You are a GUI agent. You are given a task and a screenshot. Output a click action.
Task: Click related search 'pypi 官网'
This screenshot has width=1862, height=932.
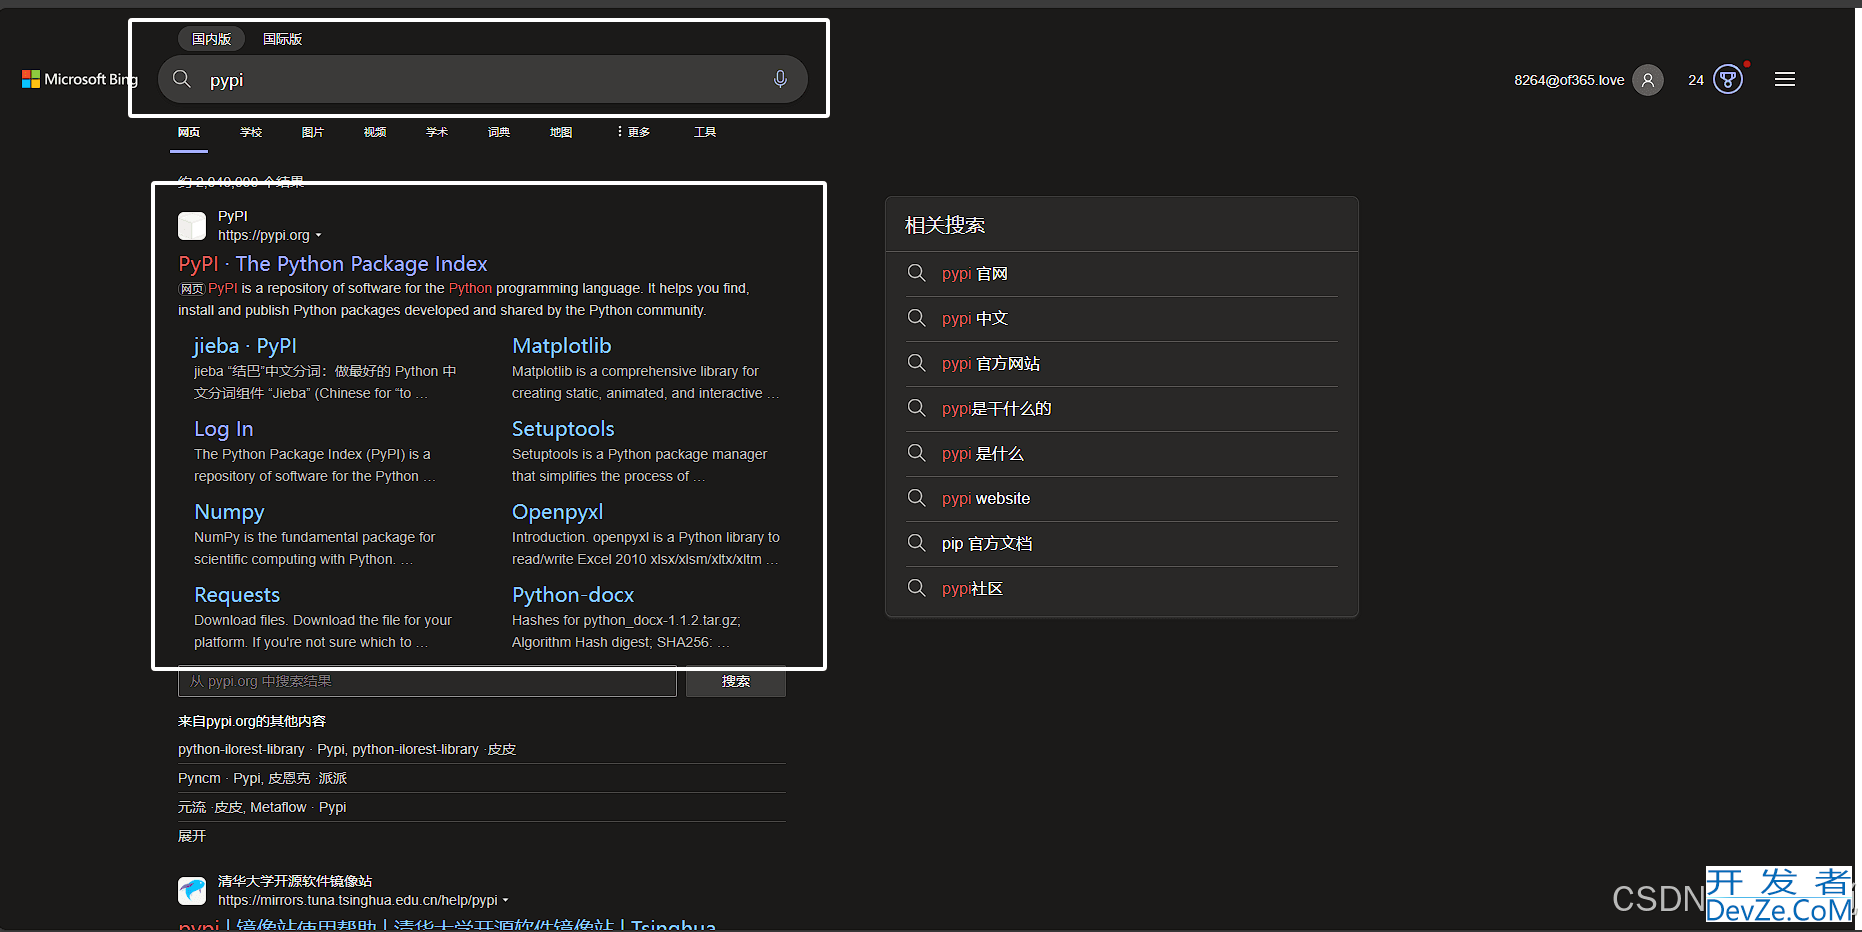pyautogui.click(x=975, y=273)
